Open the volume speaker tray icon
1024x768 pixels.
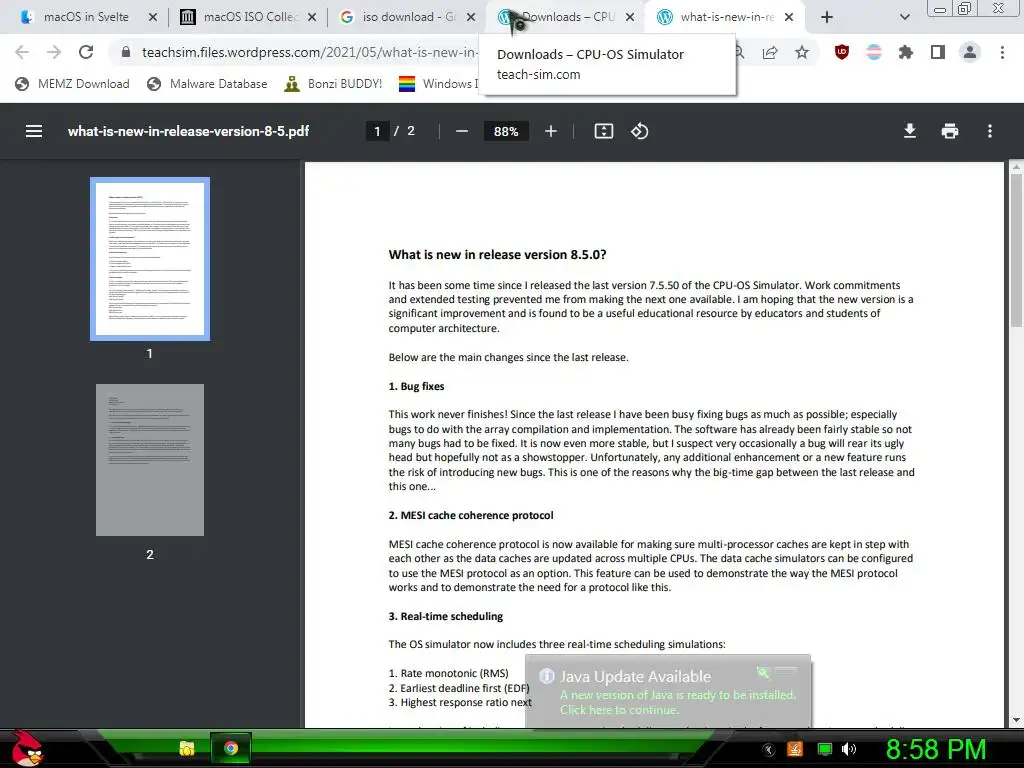pos(849,749)
